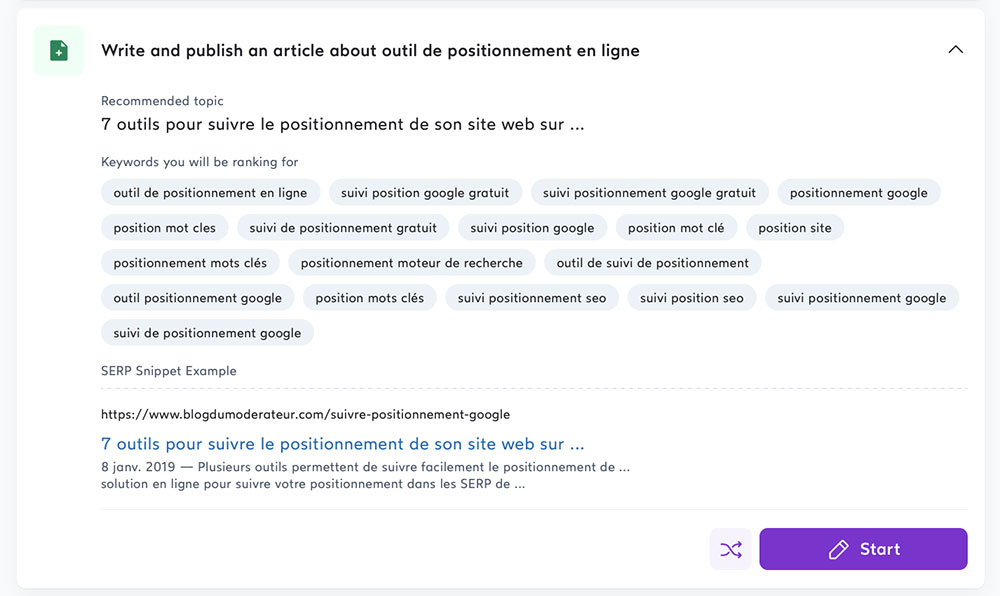1000x596 pixels.
Task: Select 'suivi de positionnement gratuit' chip
Action: 343,228
